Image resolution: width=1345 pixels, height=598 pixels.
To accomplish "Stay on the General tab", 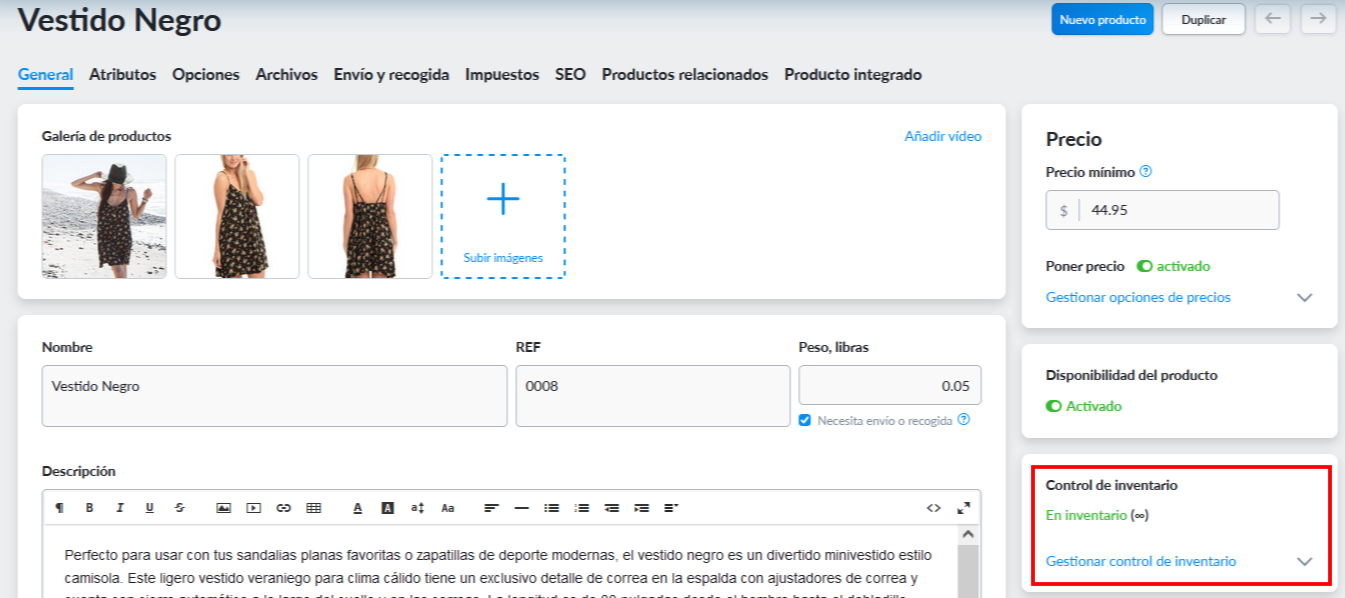I will [x=46, y=74].
